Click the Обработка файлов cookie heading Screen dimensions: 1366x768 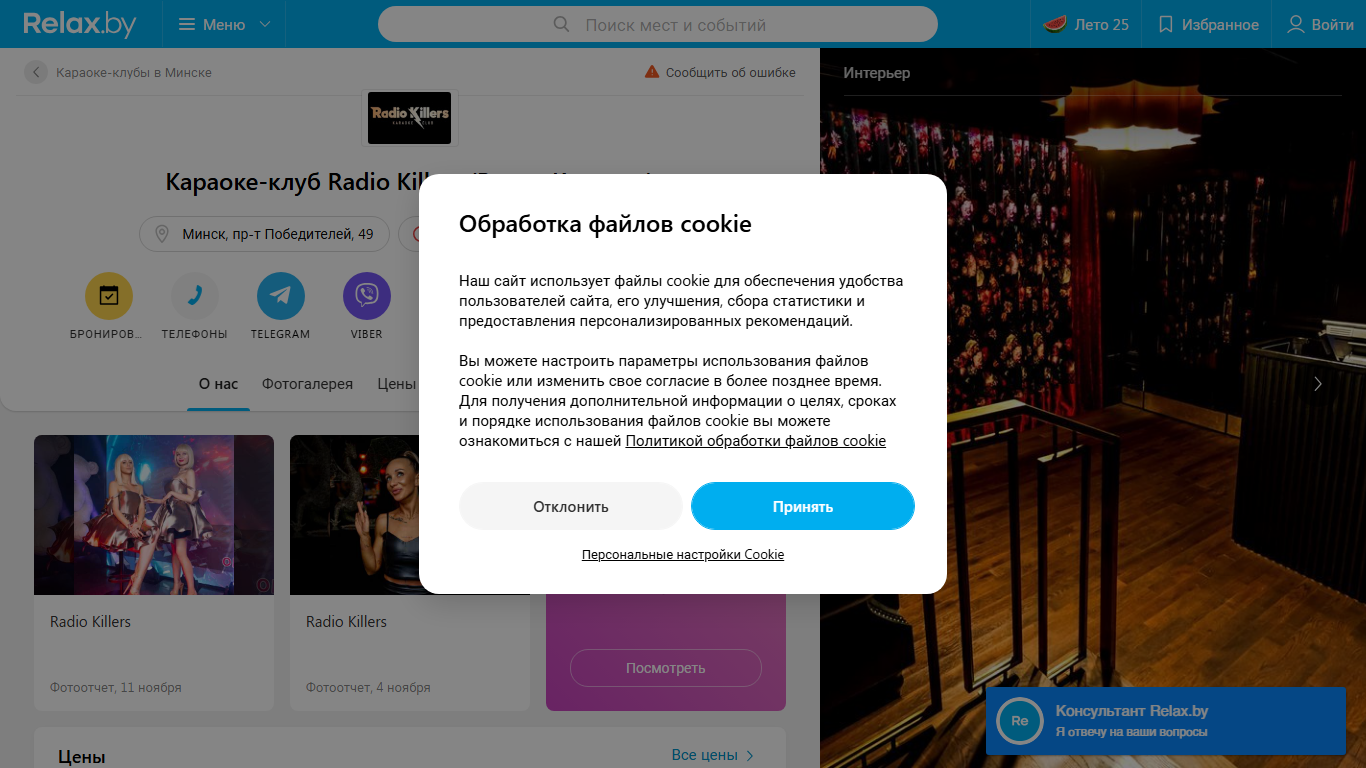pyautogui.click(x=605, y=224)
